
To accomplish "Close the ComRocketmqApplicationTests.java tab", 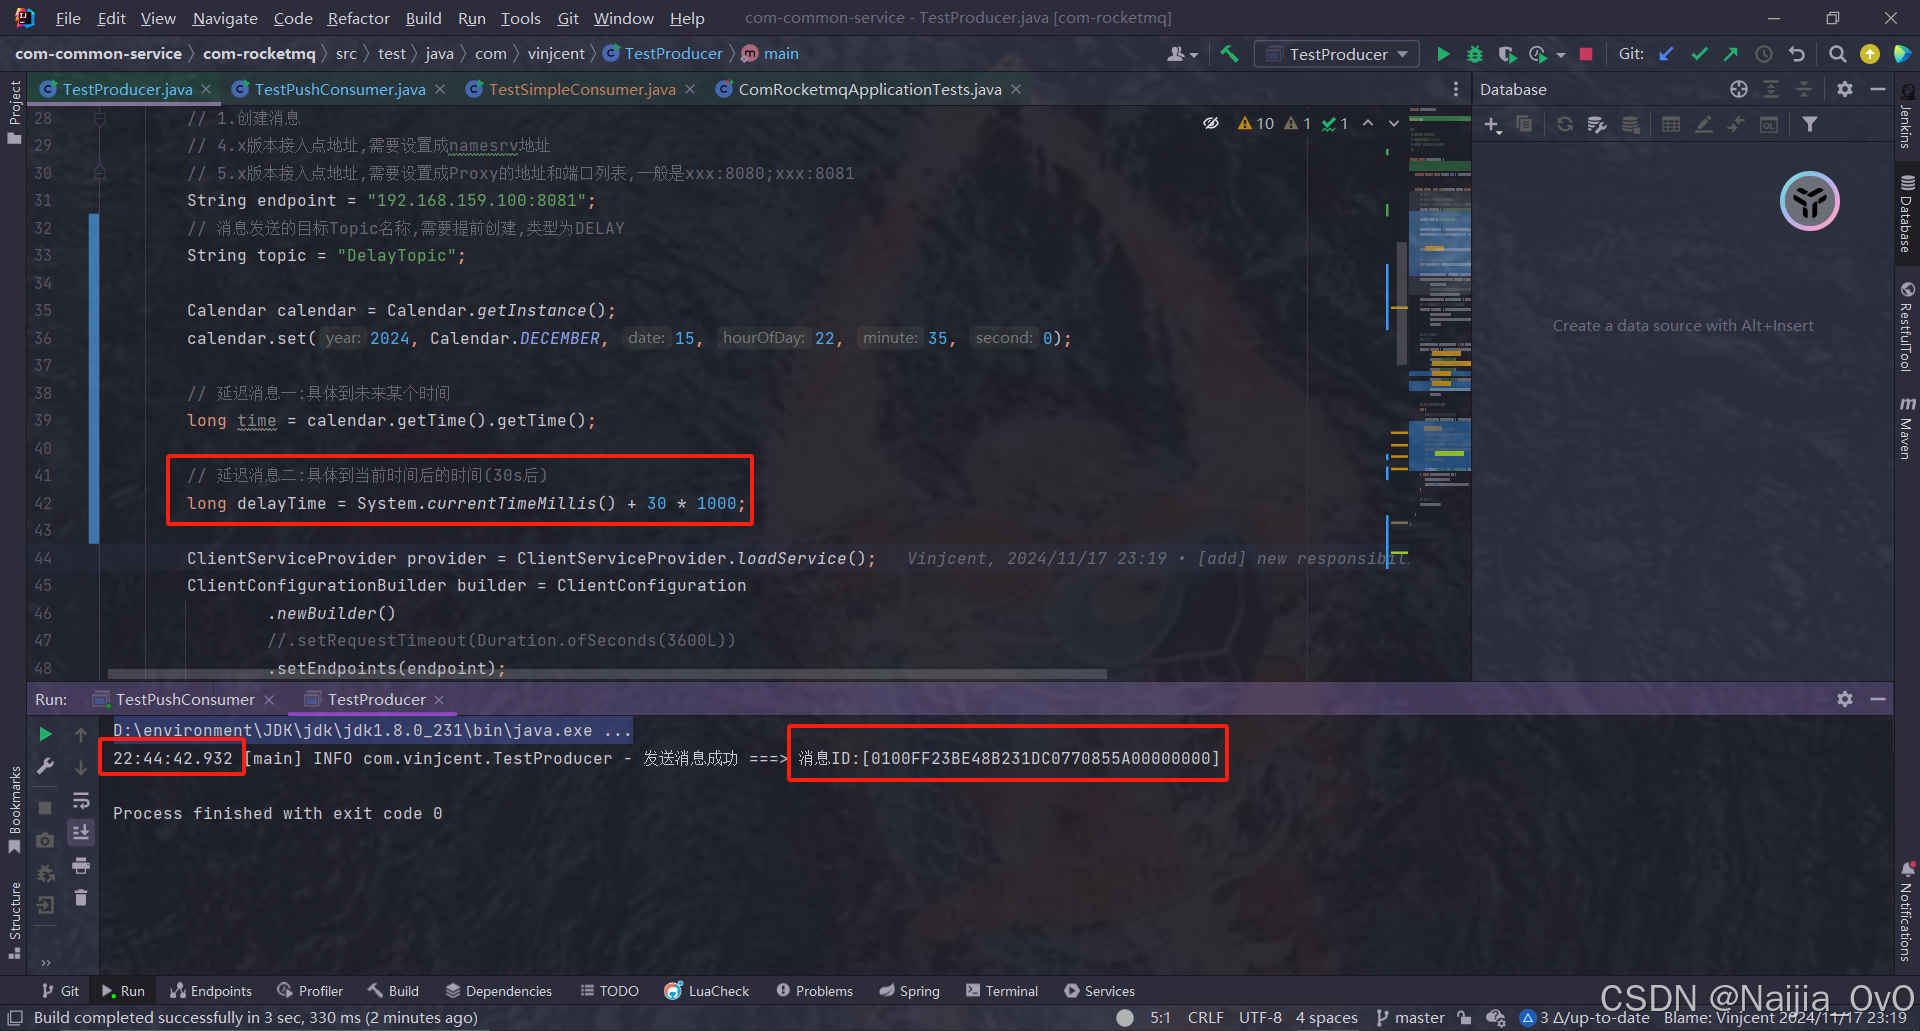I will pyautogui.click(x=1016, y=89).
